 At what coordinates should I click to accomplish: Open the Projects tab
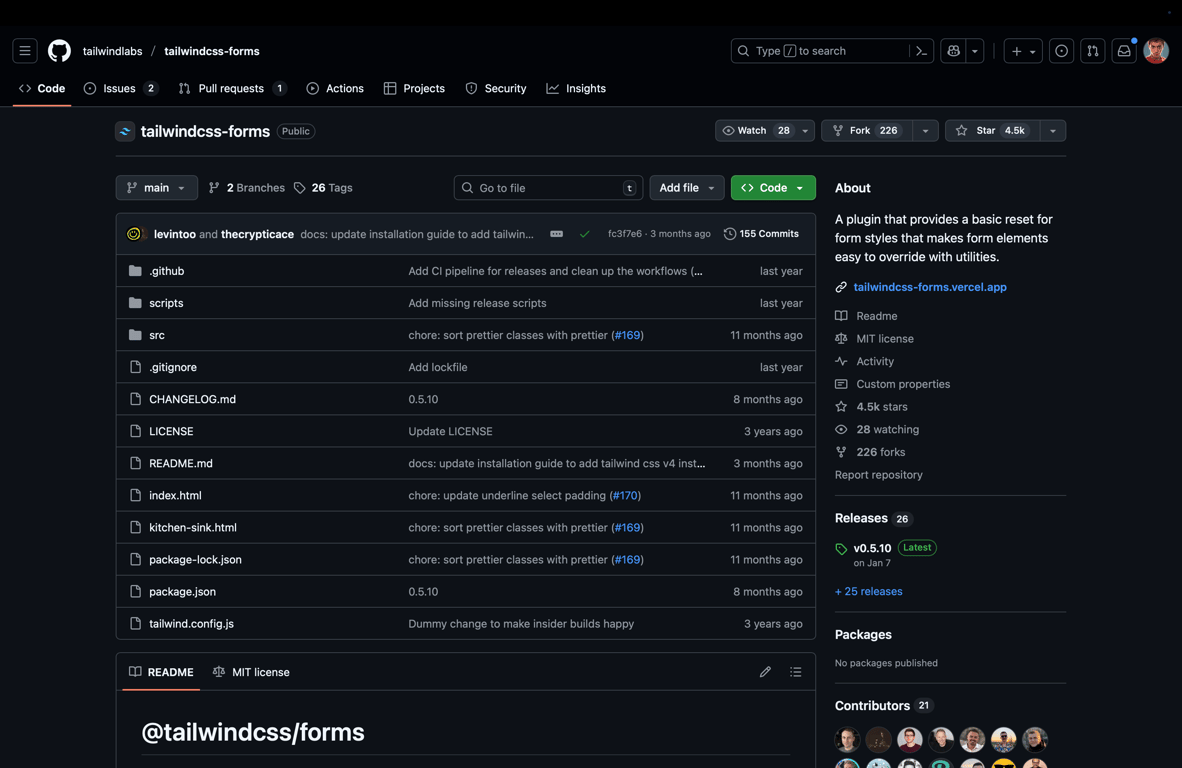pos(415,88)
